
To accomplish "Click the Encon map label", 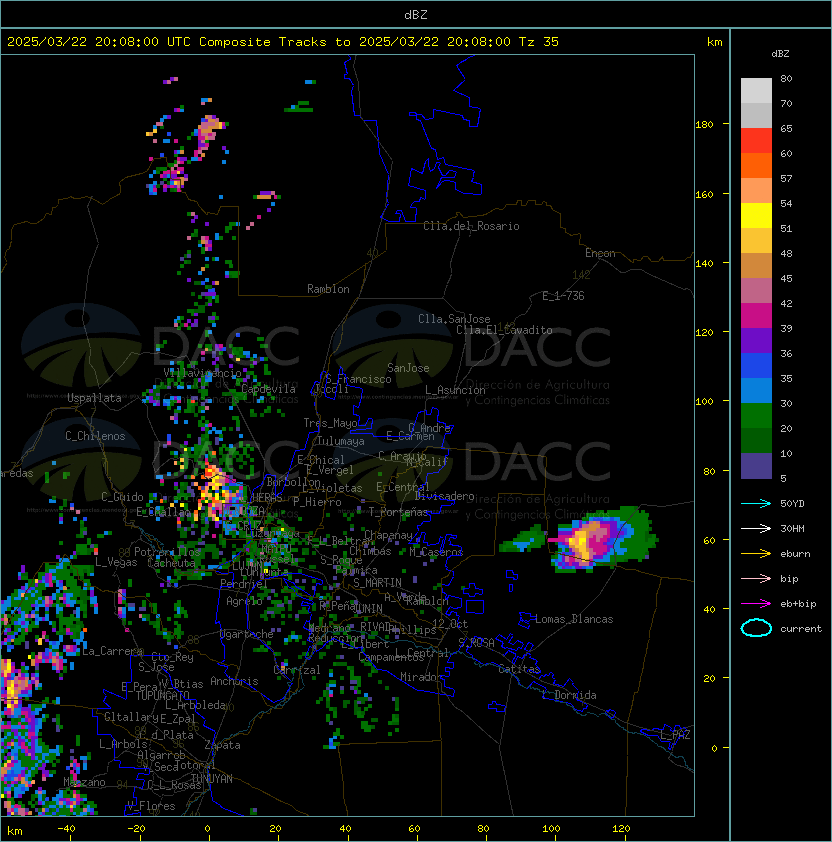I will (600, 253).
